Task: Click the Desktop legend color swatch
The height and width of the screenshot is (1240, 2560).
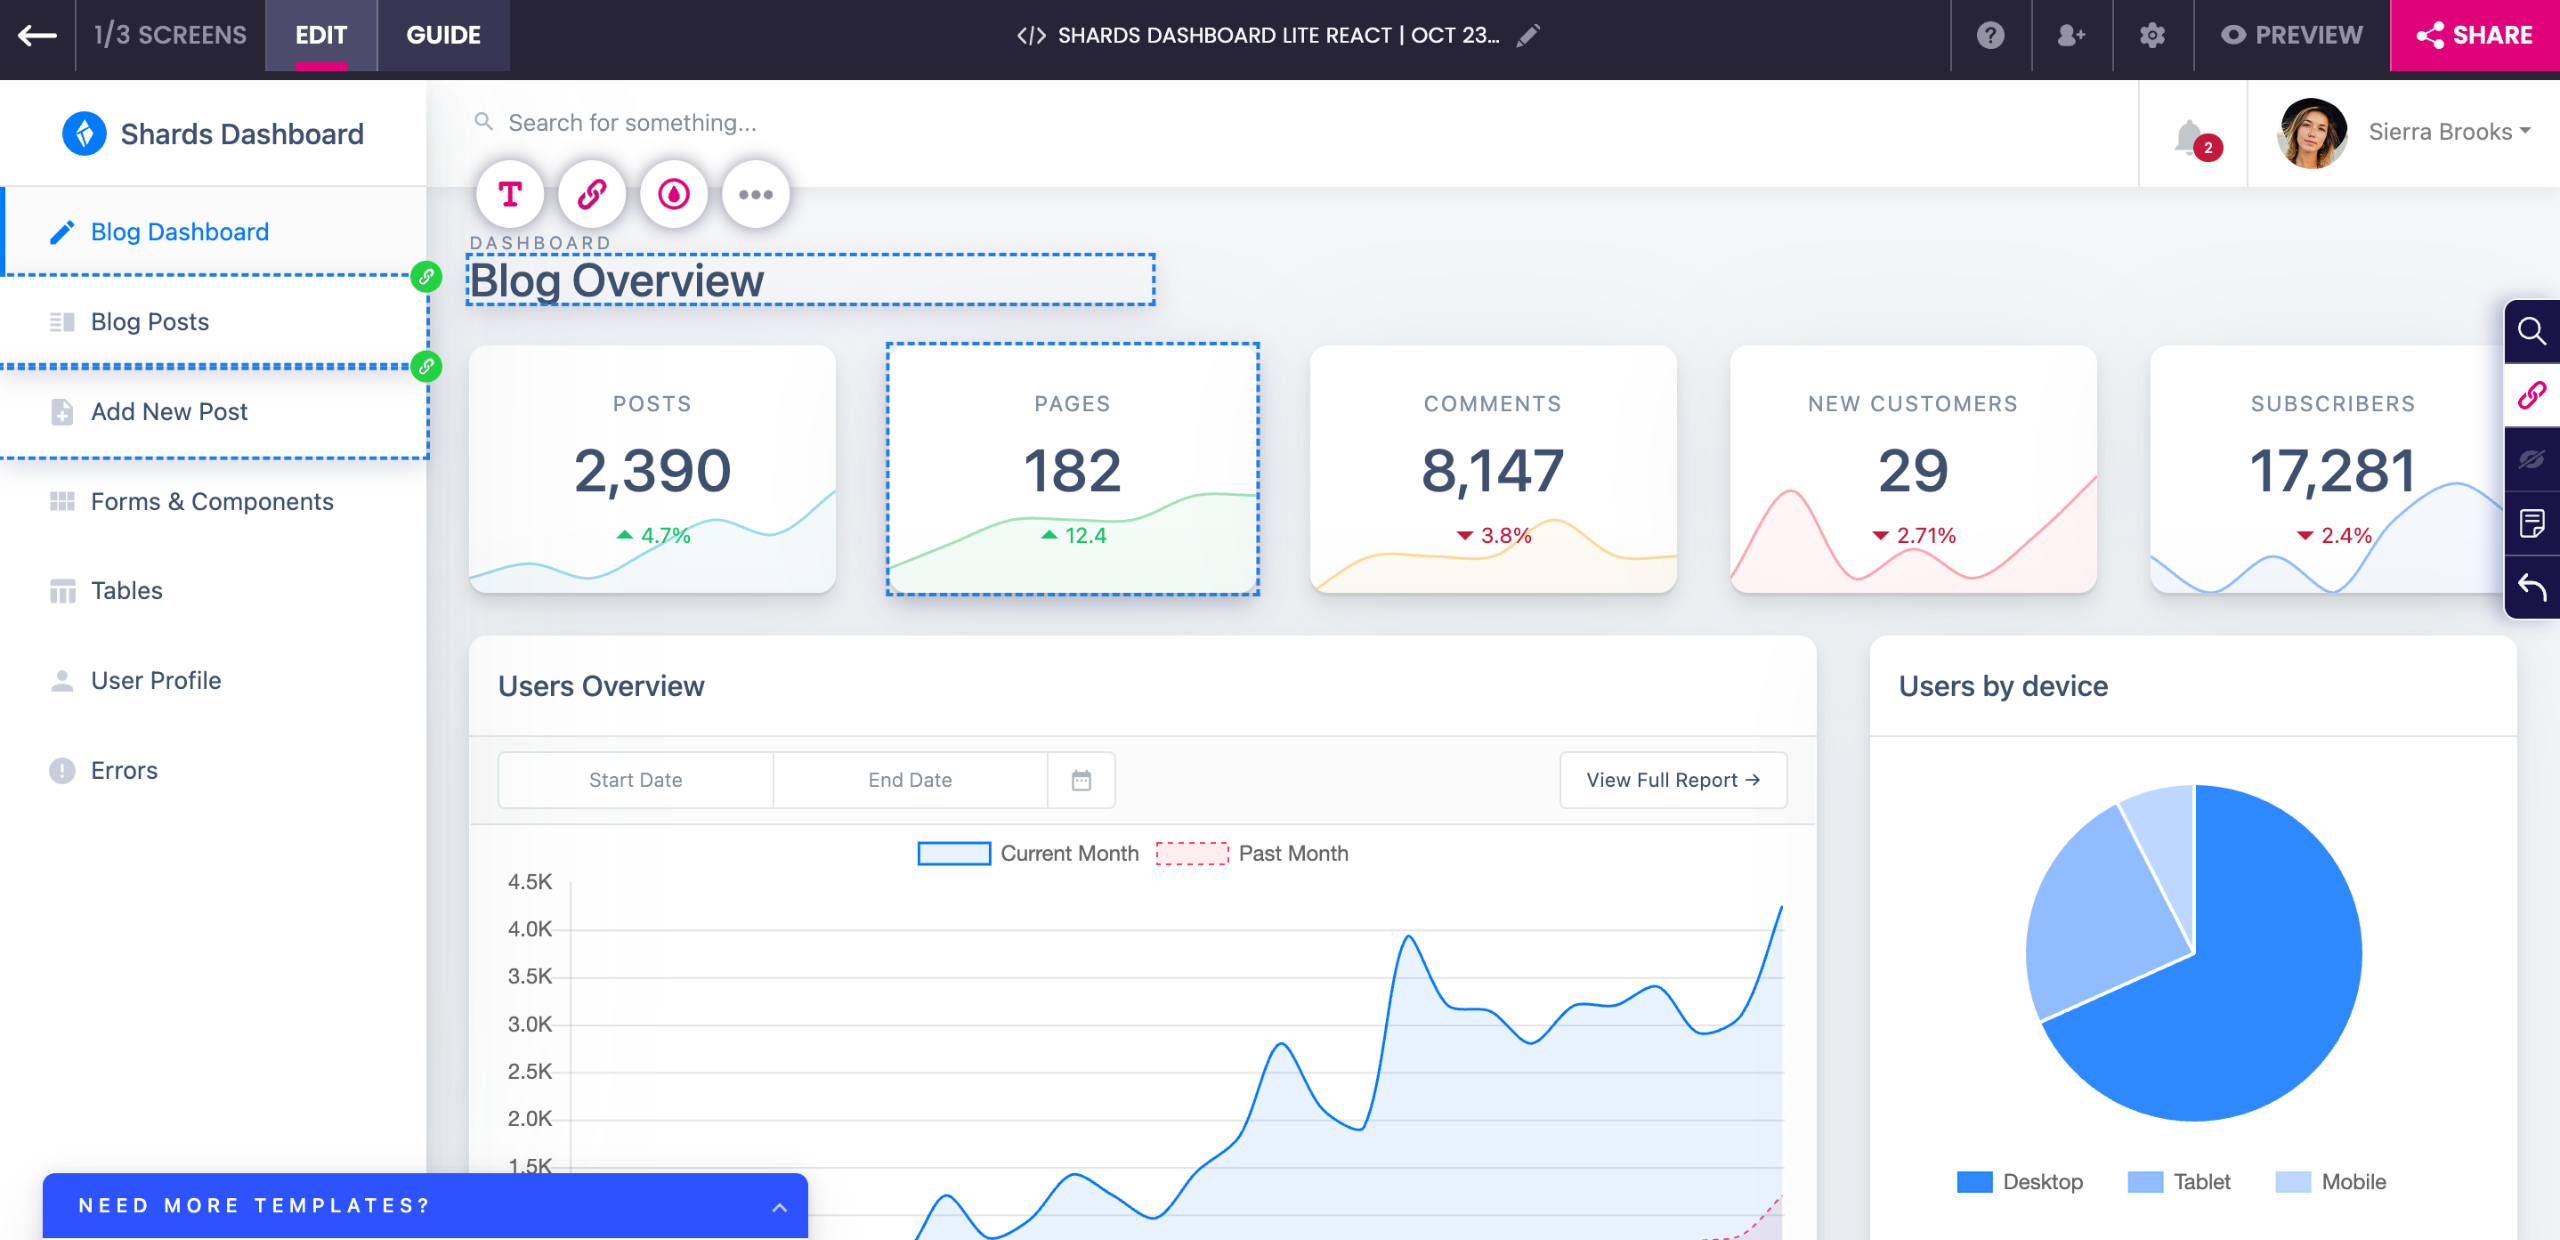Action: 1974,1182
